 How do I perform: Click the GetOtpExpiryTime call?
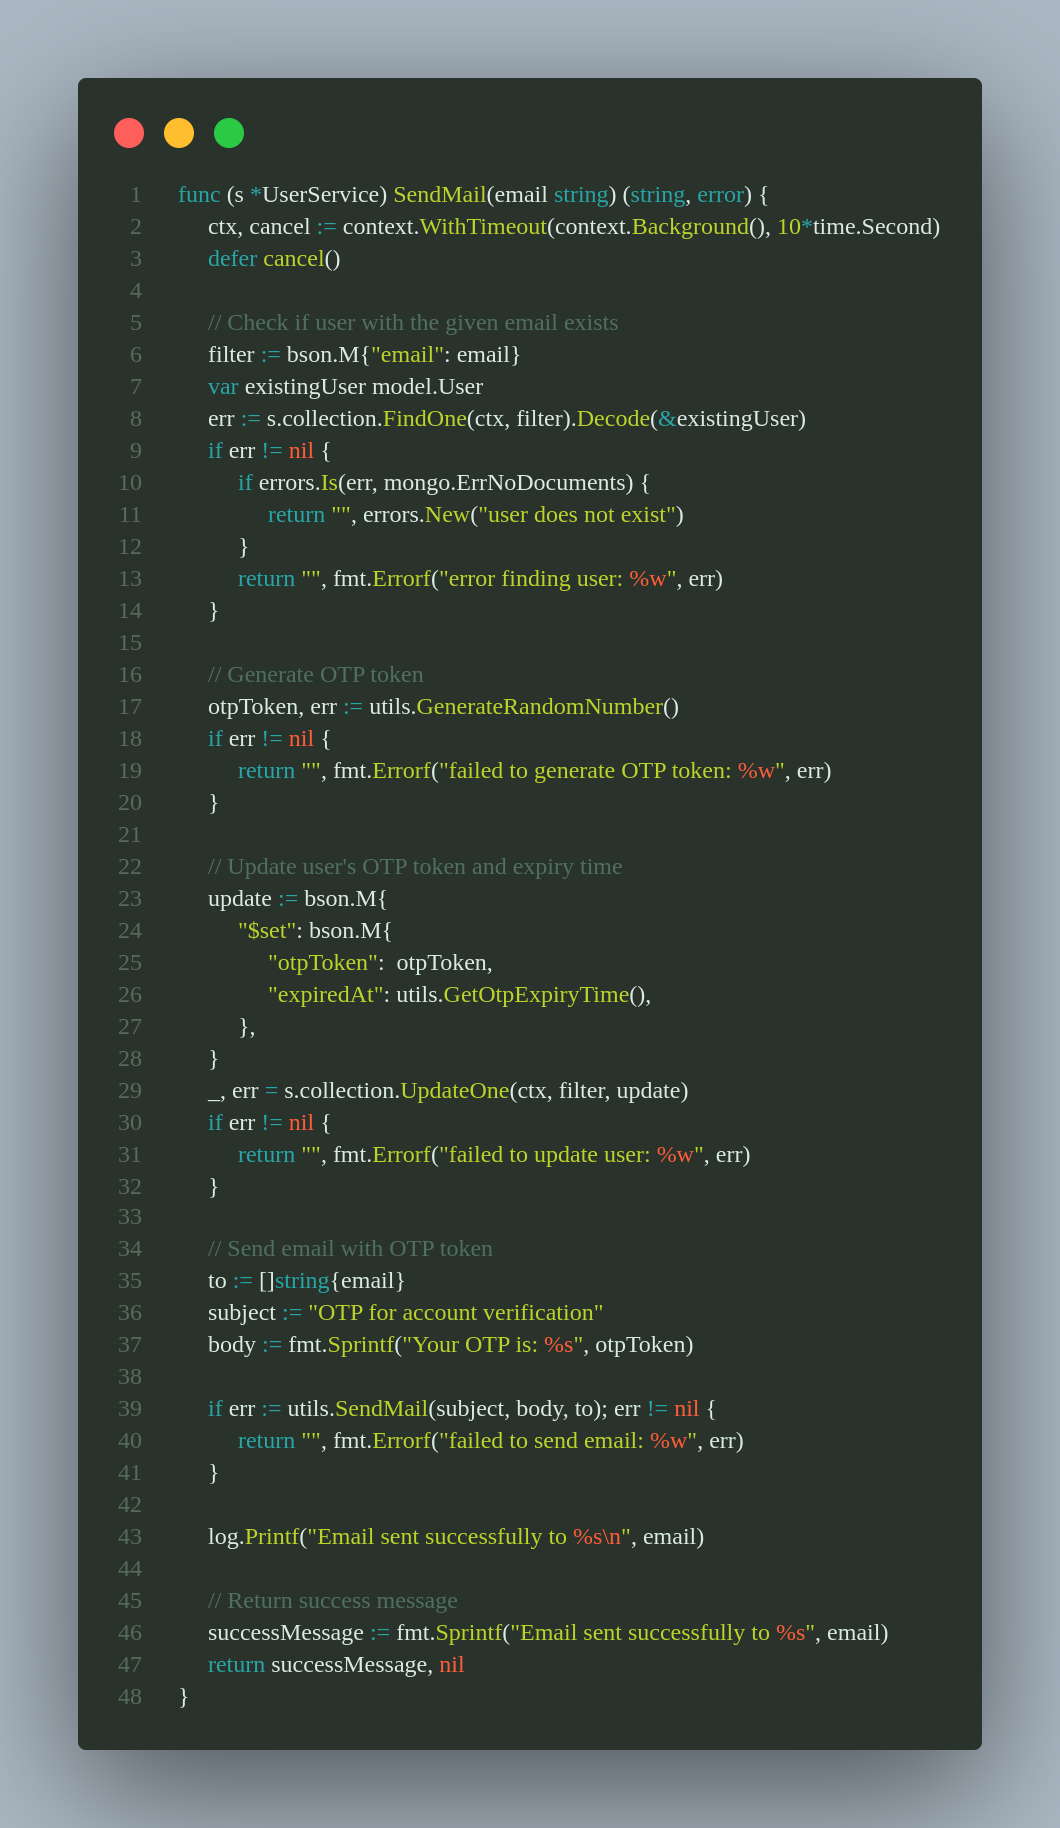536,995
